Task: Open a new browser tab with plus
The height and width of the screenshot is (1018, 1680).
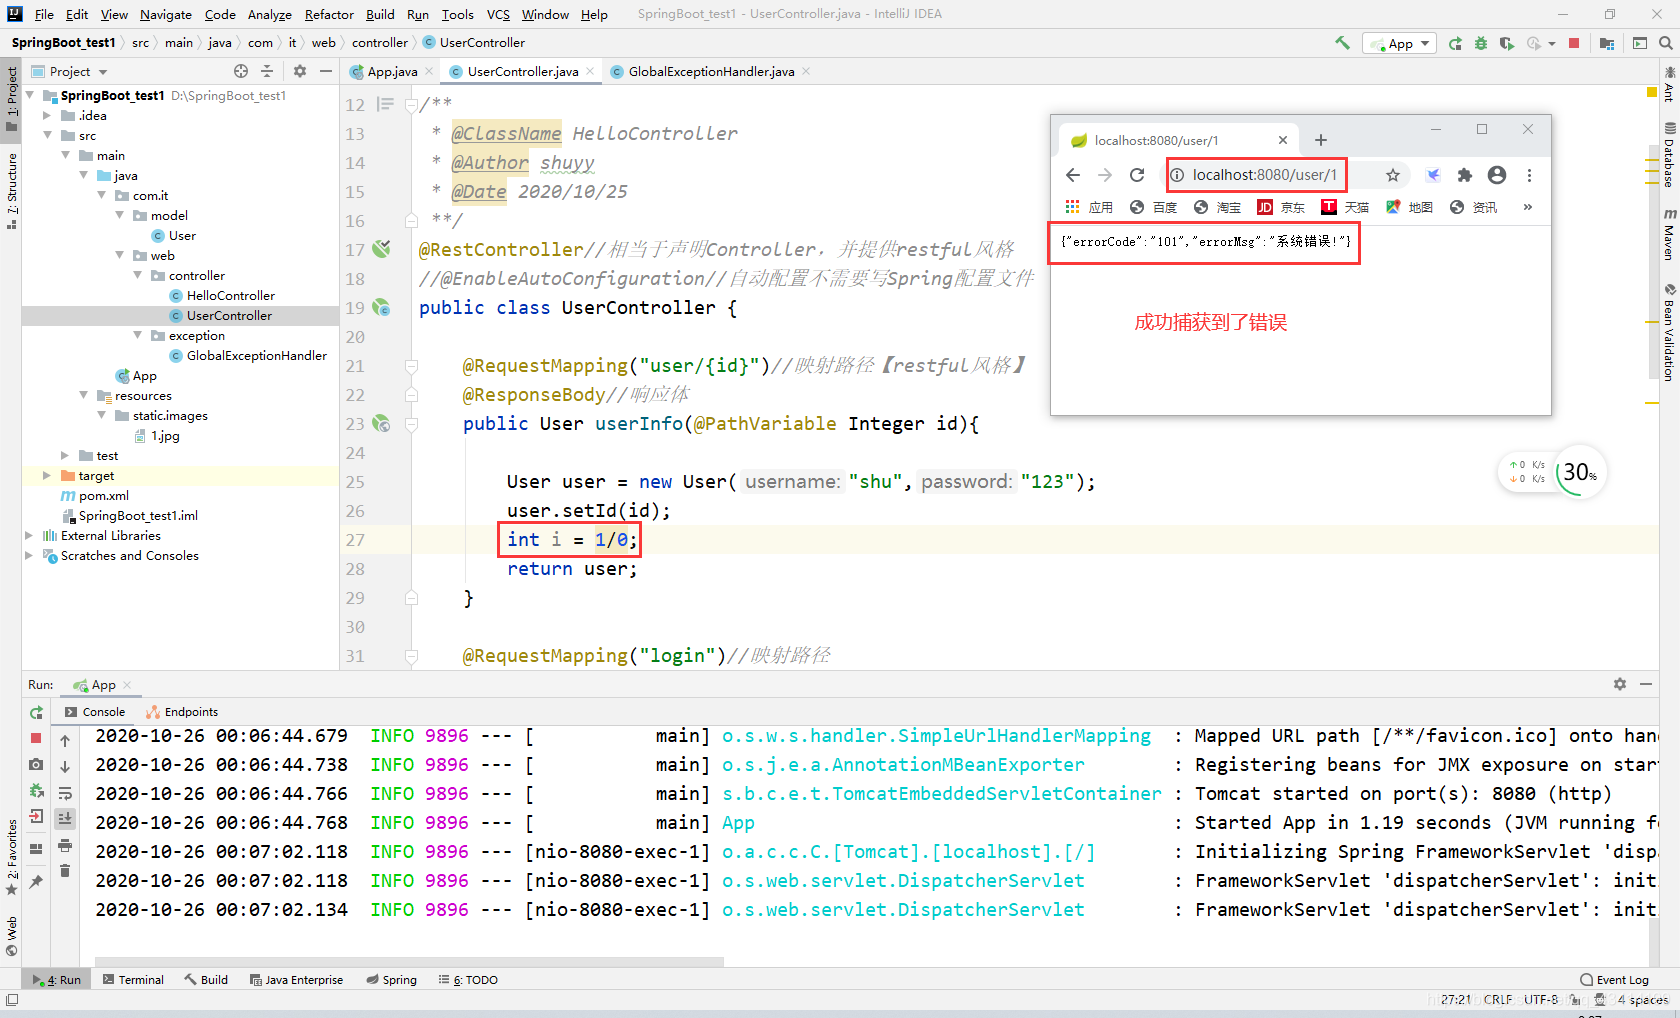Action: 1321,140
